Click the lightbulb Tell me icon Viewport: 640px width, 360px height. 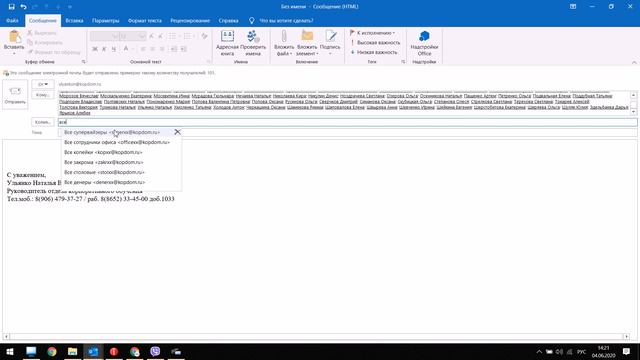251,20
